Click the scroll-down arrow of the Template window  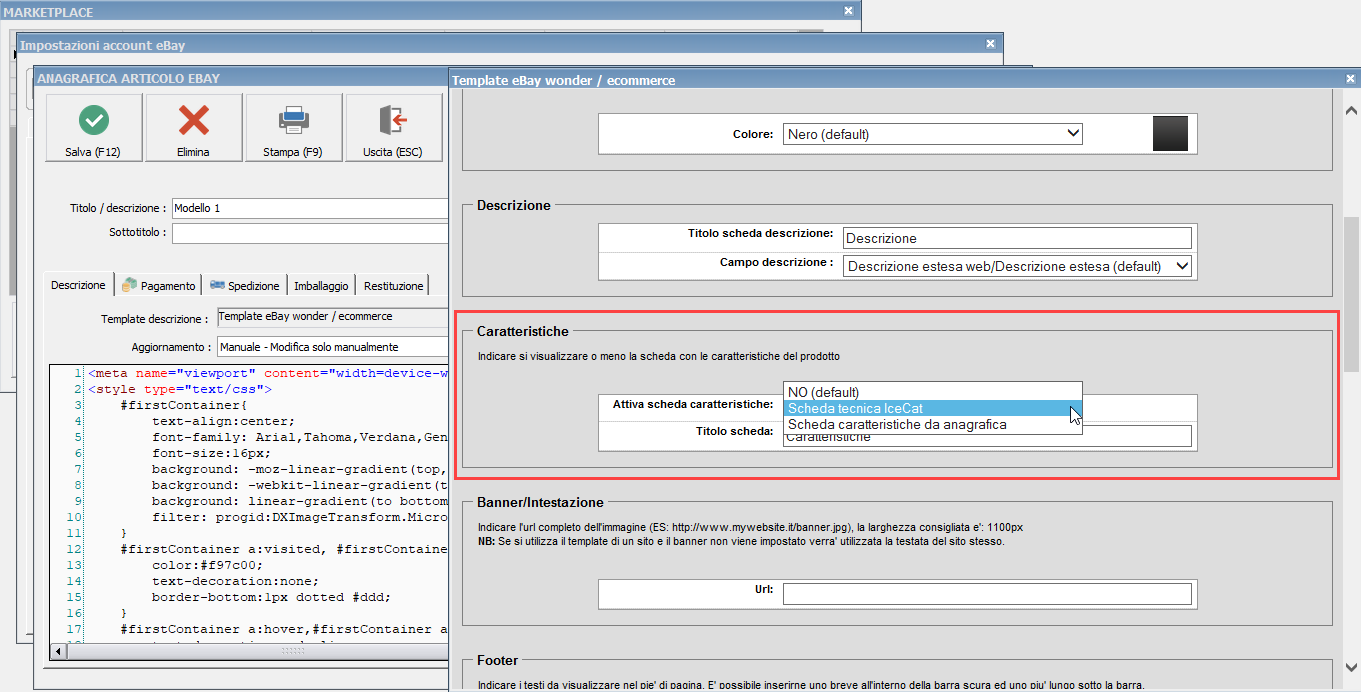click(x=1350, y=667)
